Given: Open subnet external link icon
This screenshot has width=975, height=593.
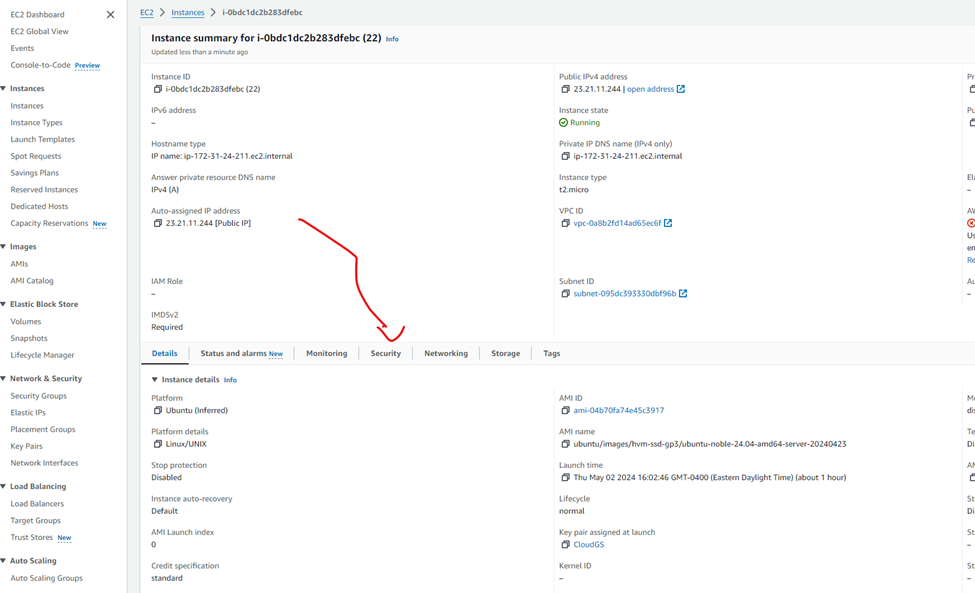Looking at the screenshot, I should 683,293.
